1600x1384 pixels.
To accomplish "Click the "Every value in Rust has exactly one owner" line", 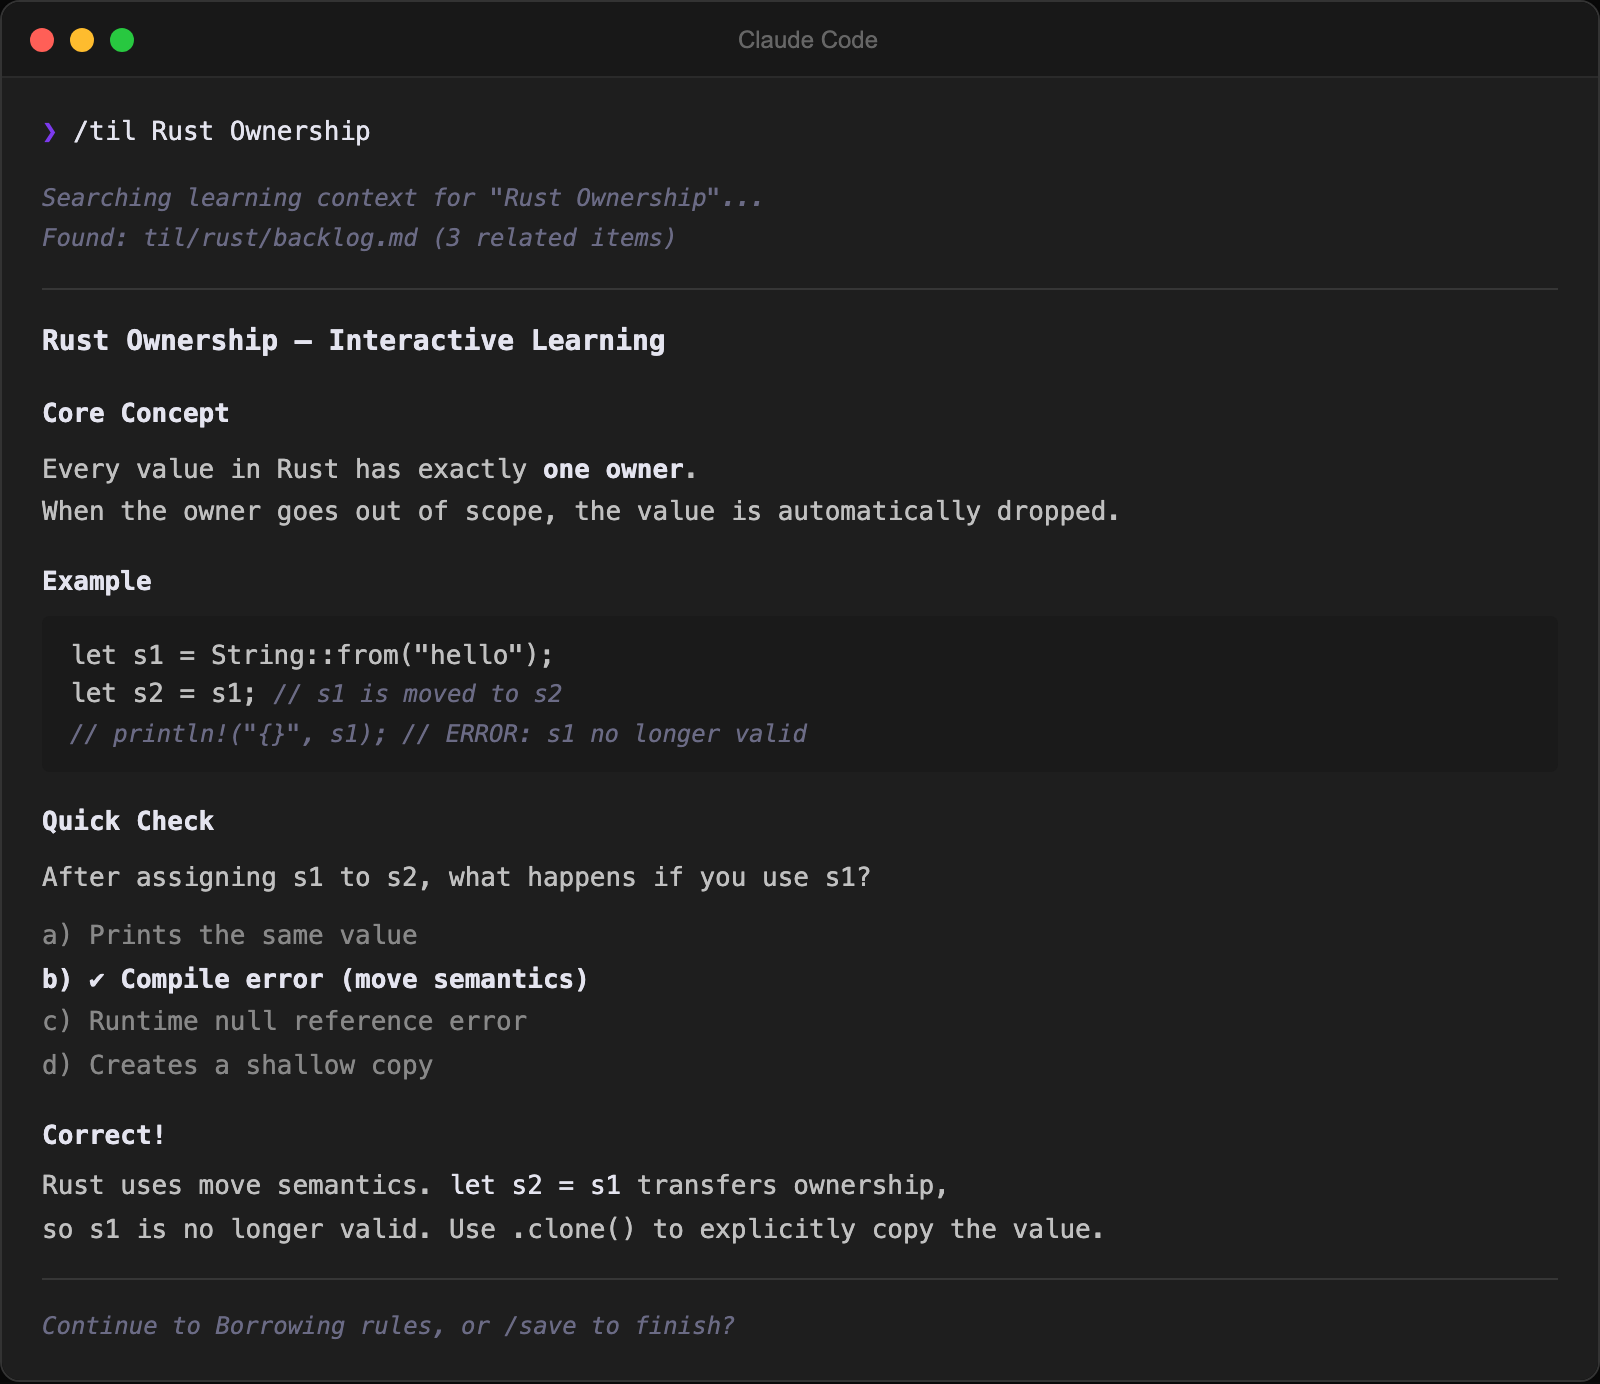I will click(x=369, y=469).
